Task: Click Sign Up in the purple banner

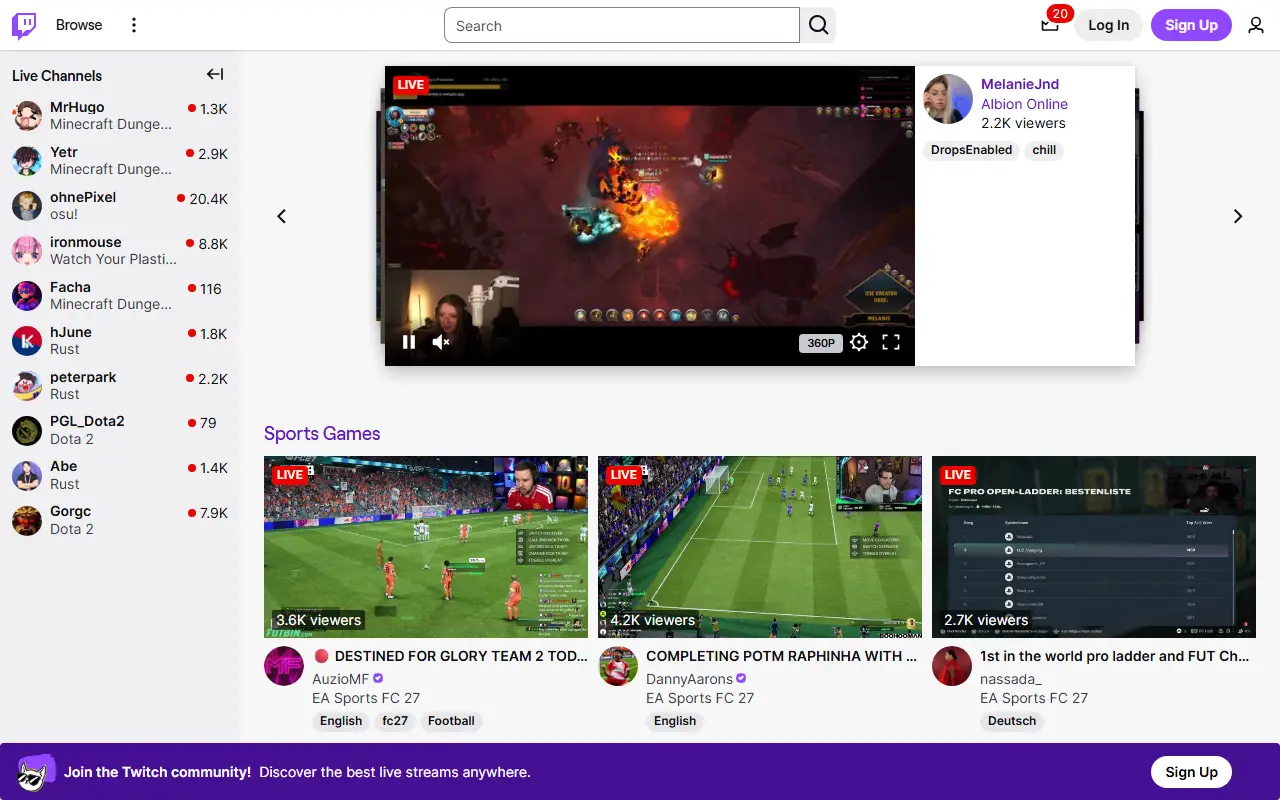Action: [1191, 772]
